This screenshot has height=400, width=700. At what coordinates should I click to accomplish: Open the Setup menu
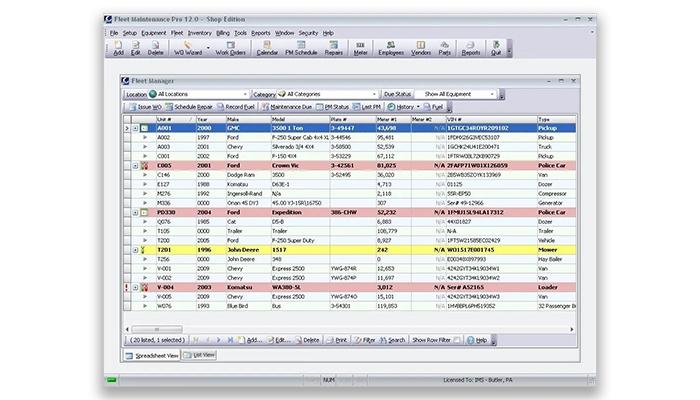click(130, 33)
